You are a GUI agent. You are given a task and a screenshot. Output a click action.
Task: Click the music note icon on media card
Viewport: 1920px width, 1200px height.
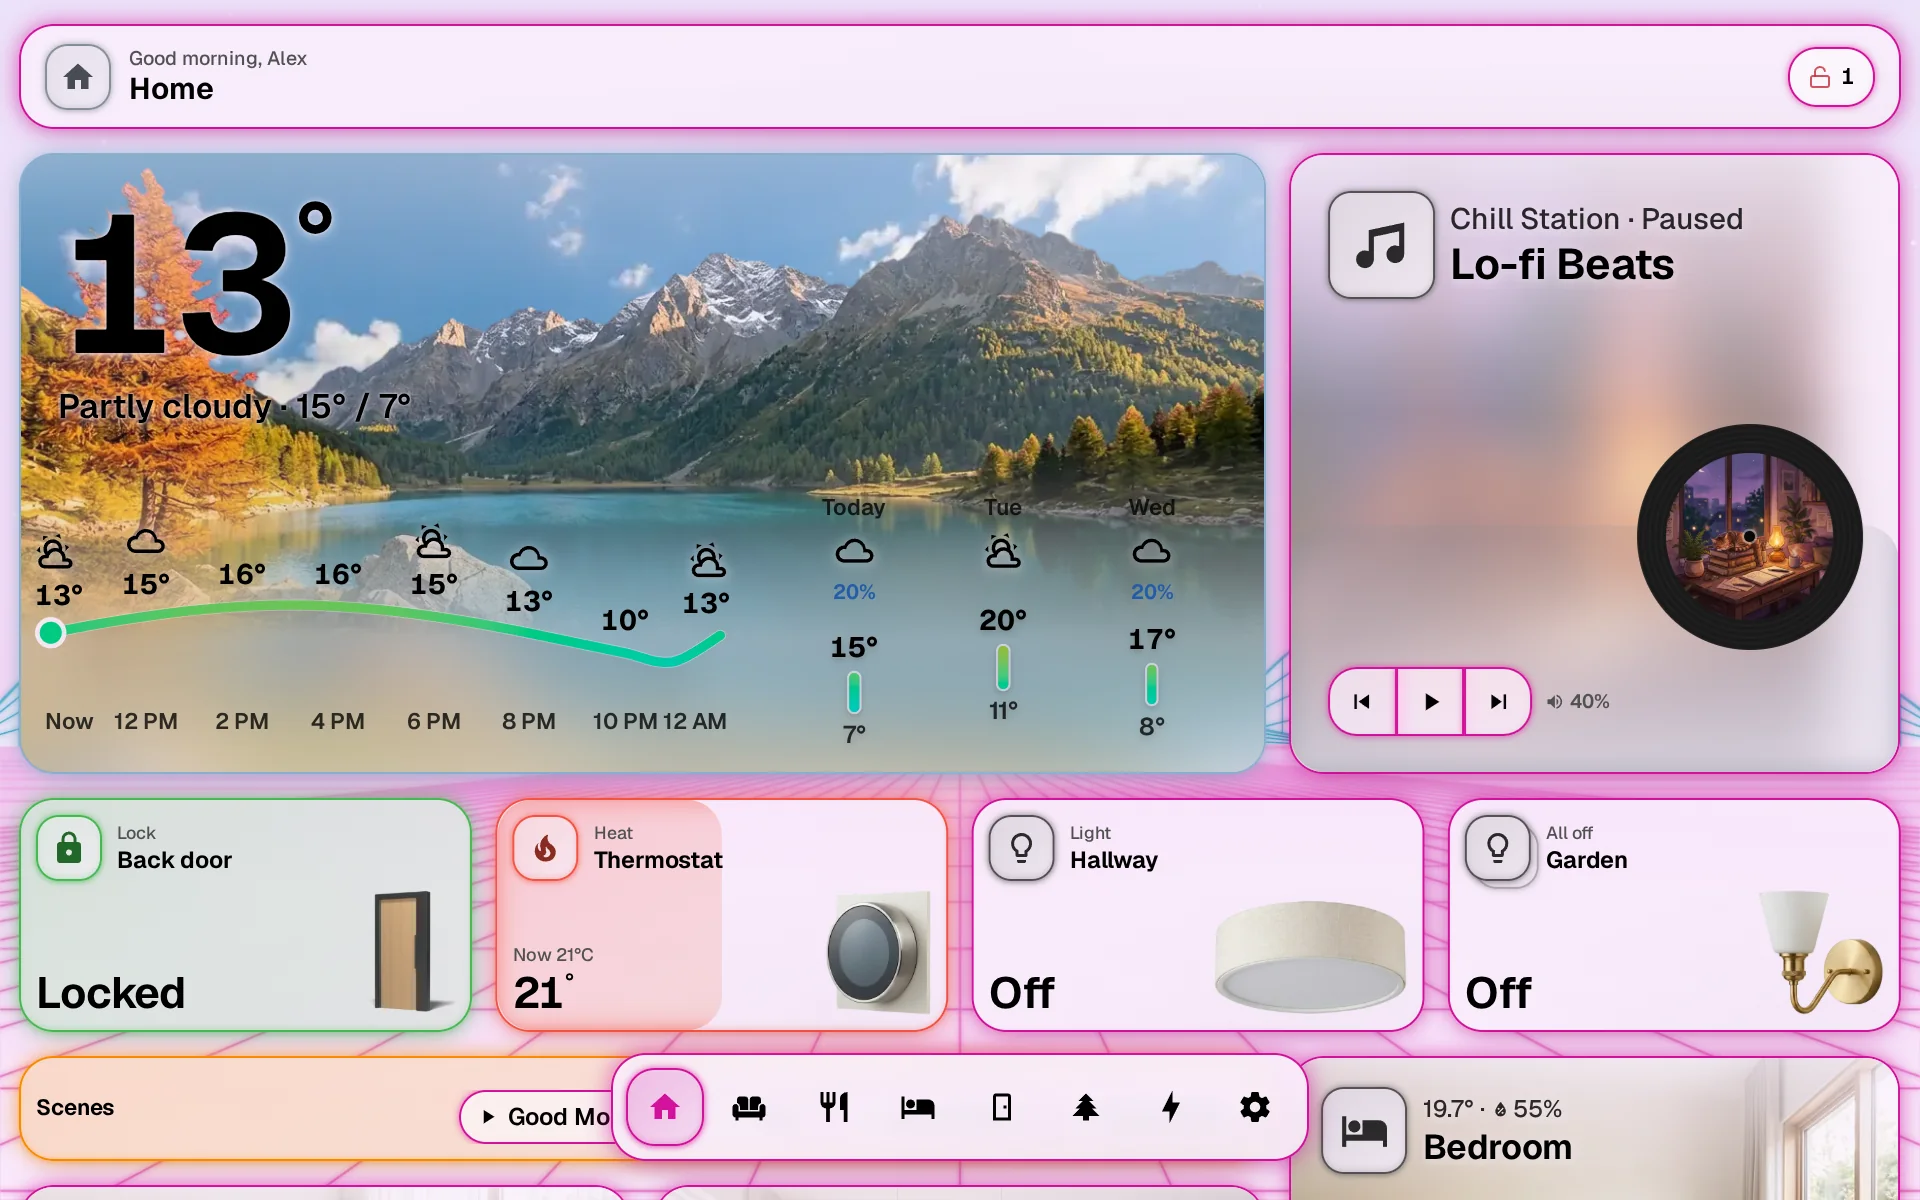tap(1381, 245)
